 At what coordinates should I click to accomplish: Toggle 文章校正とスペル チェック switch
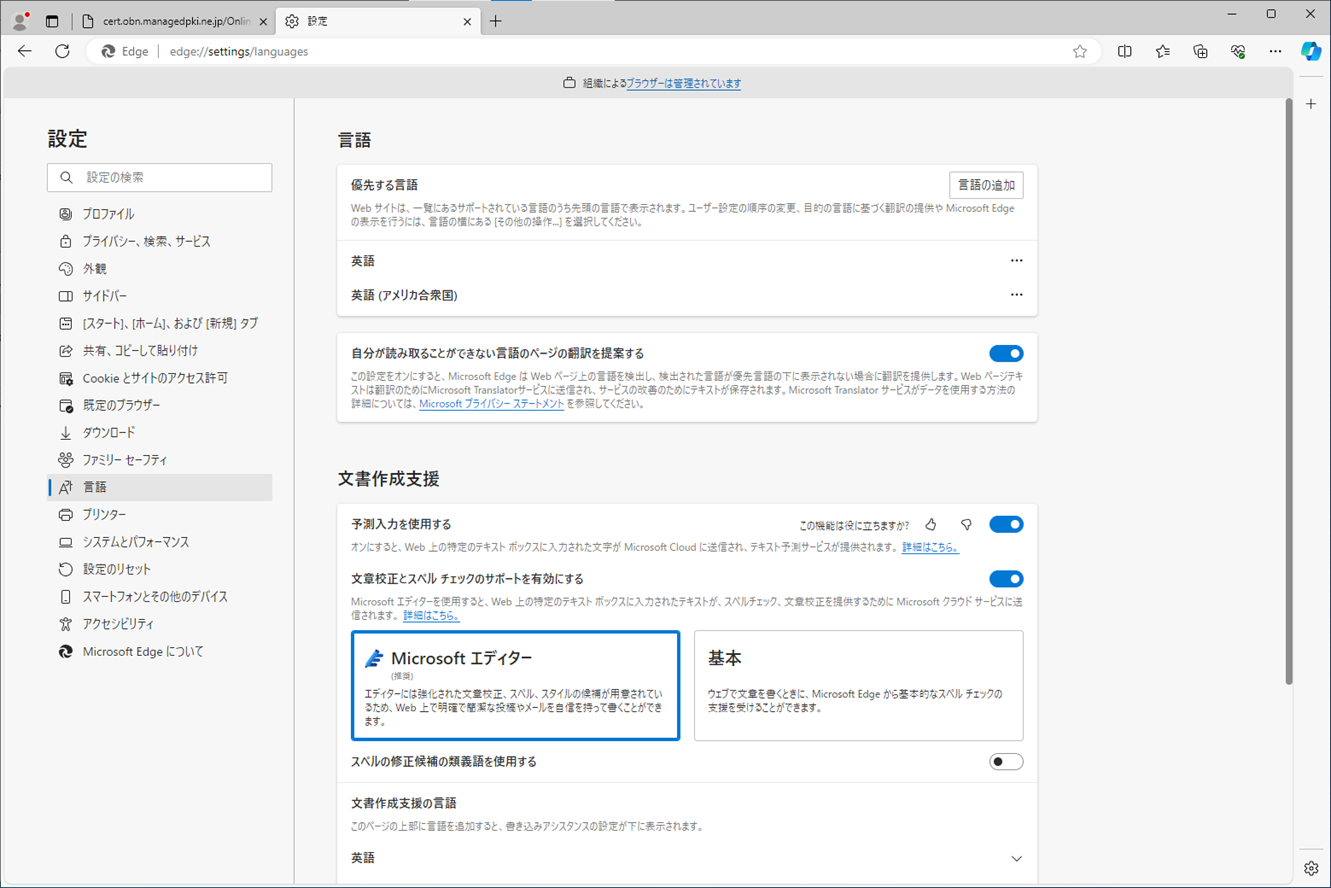click(1006, 579)
